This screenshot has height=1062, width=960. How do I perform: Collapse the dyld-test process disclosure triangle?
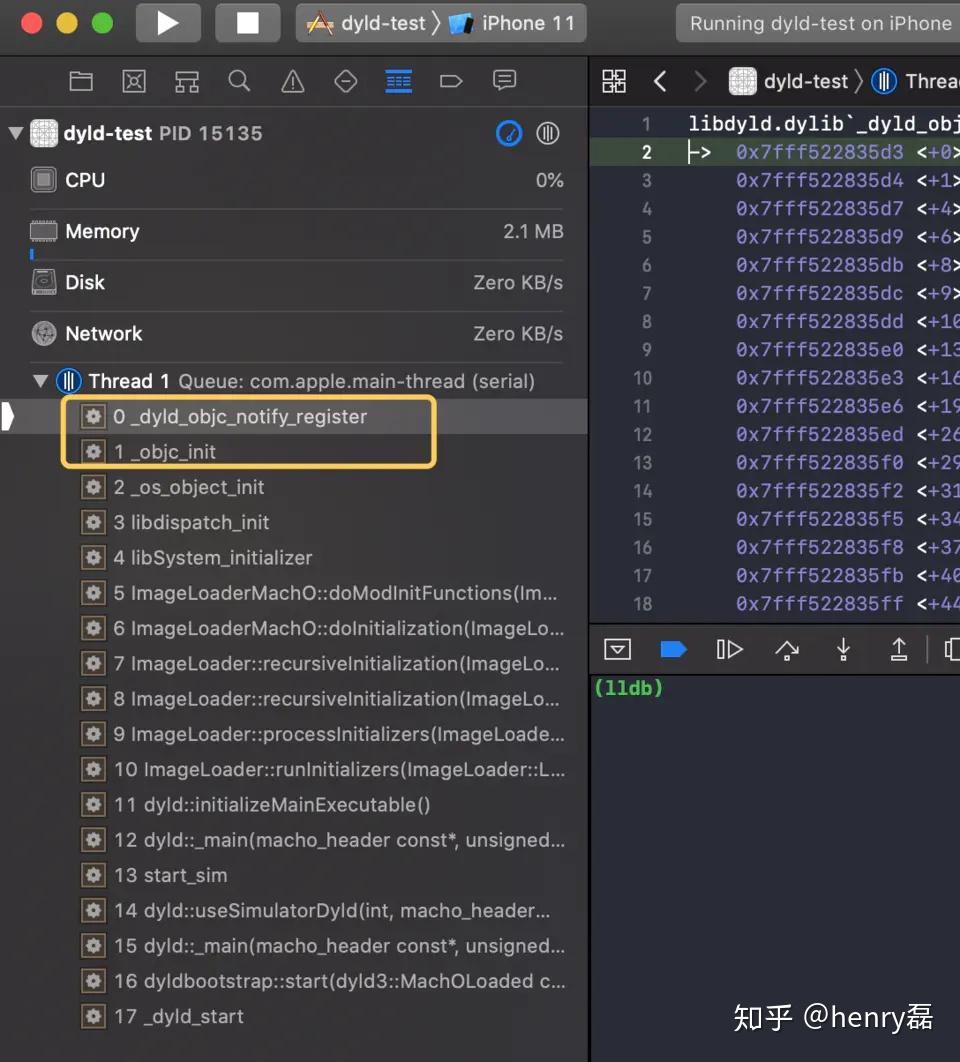coord(15,133)
